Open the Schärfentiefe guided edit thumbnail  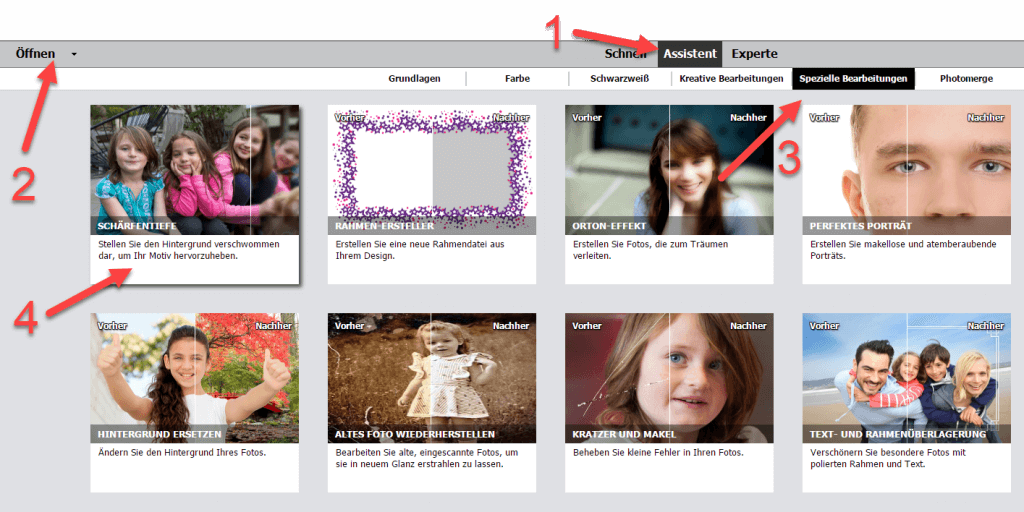195,170
